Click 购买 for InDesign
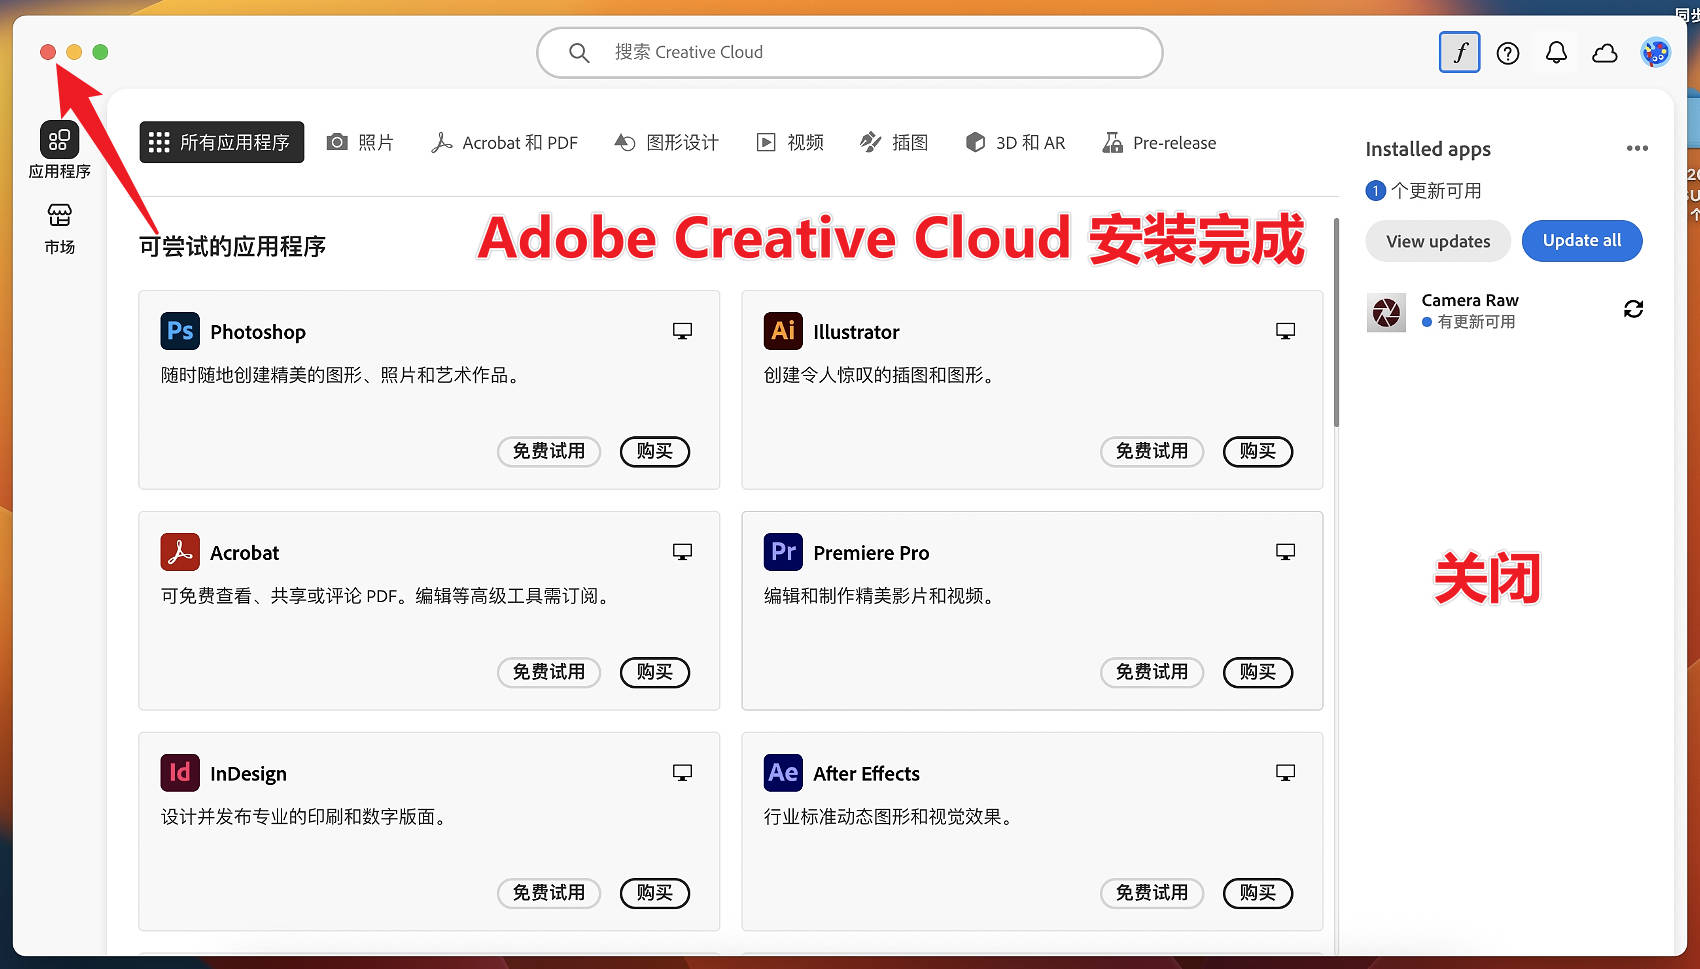 tap(655, 893)
